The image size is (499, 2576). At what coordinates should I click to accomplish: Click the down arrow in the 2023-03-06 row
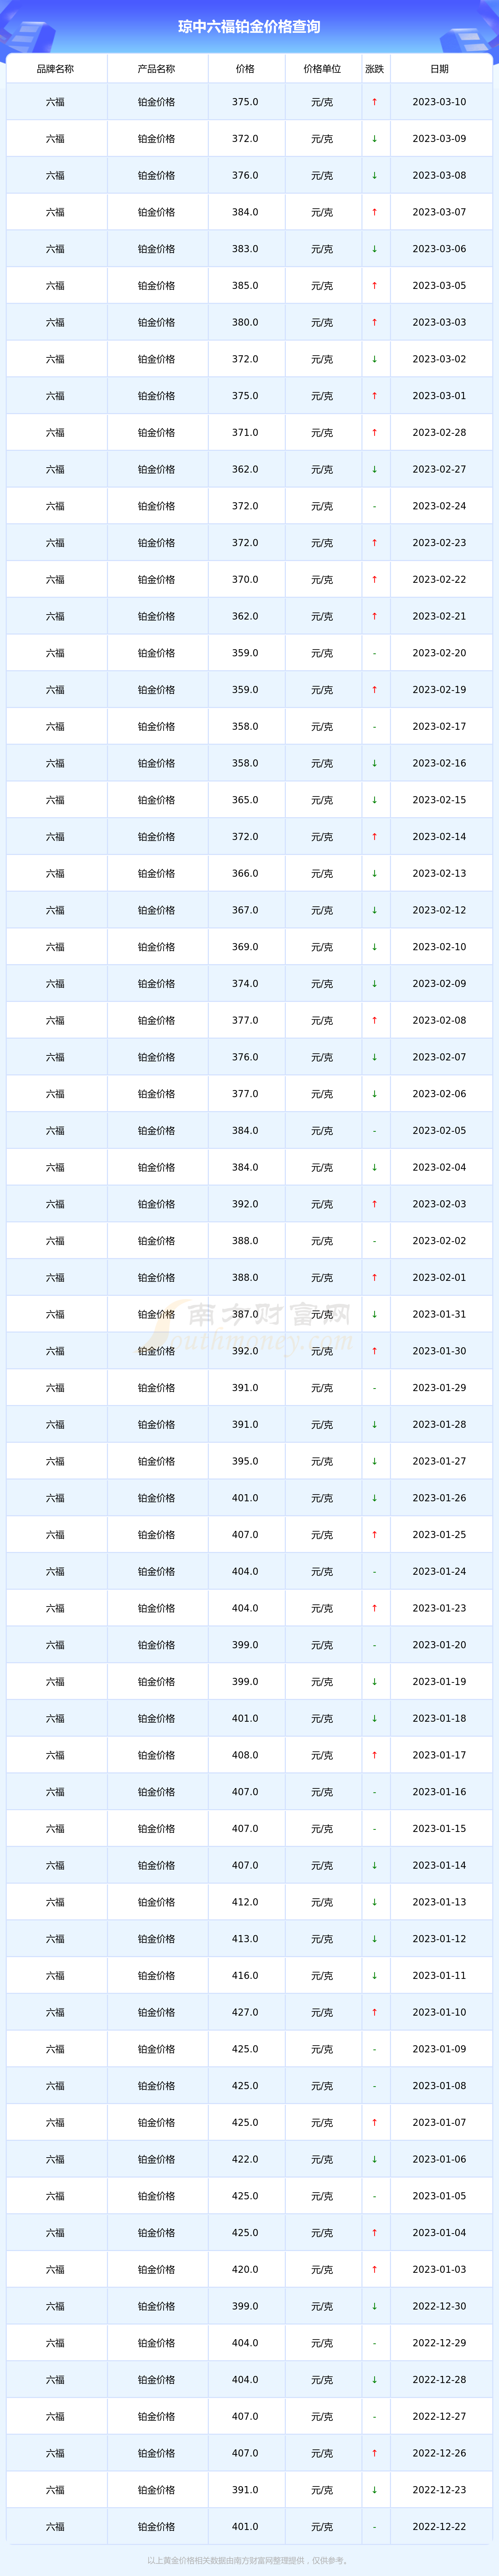coord(375,249)
